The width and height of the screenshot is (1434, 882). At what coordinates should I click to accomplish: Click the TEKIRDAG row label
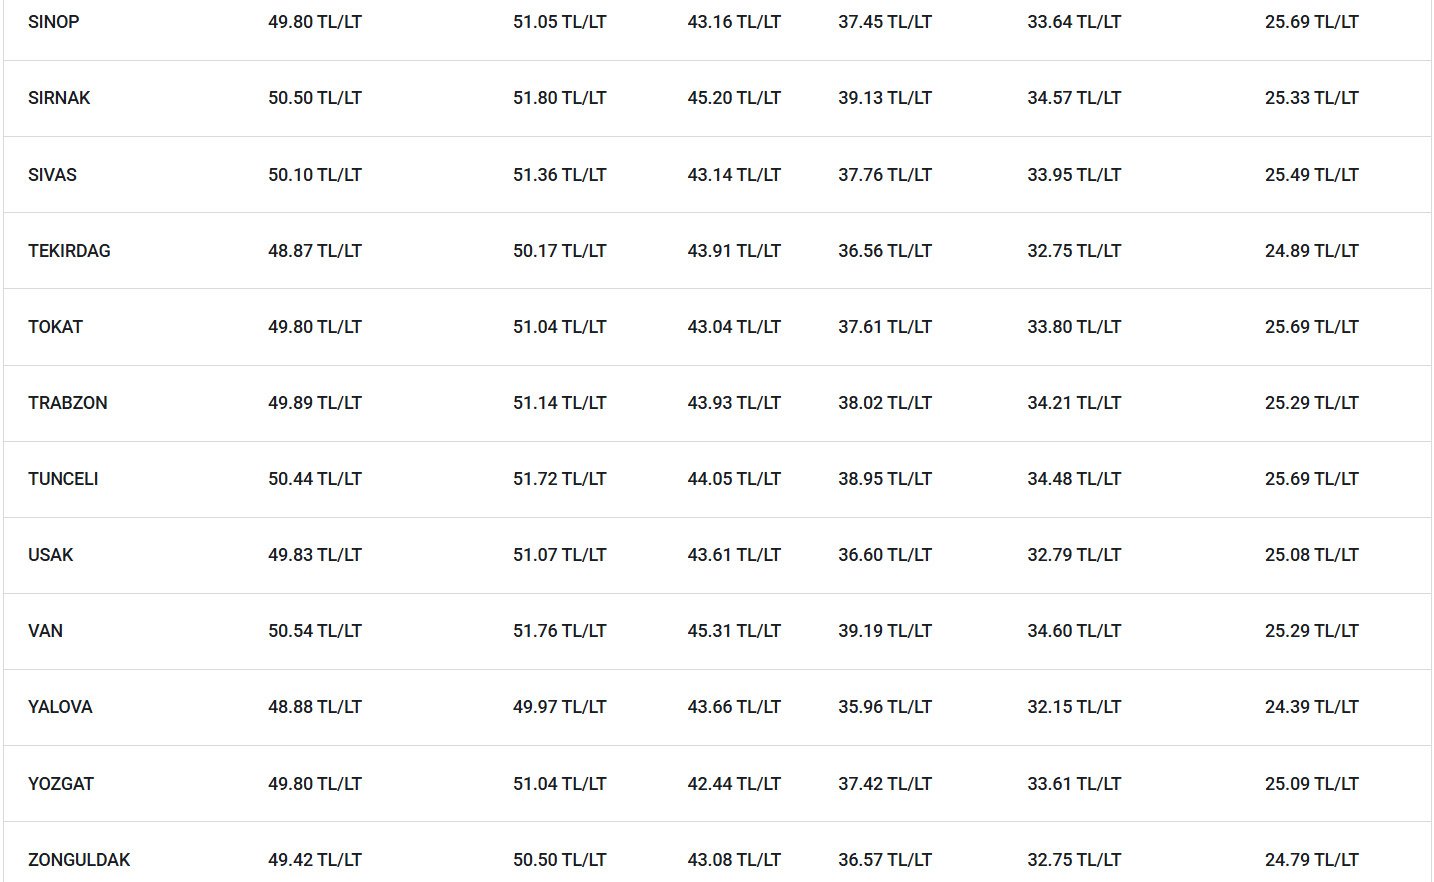tap(69, 251)
